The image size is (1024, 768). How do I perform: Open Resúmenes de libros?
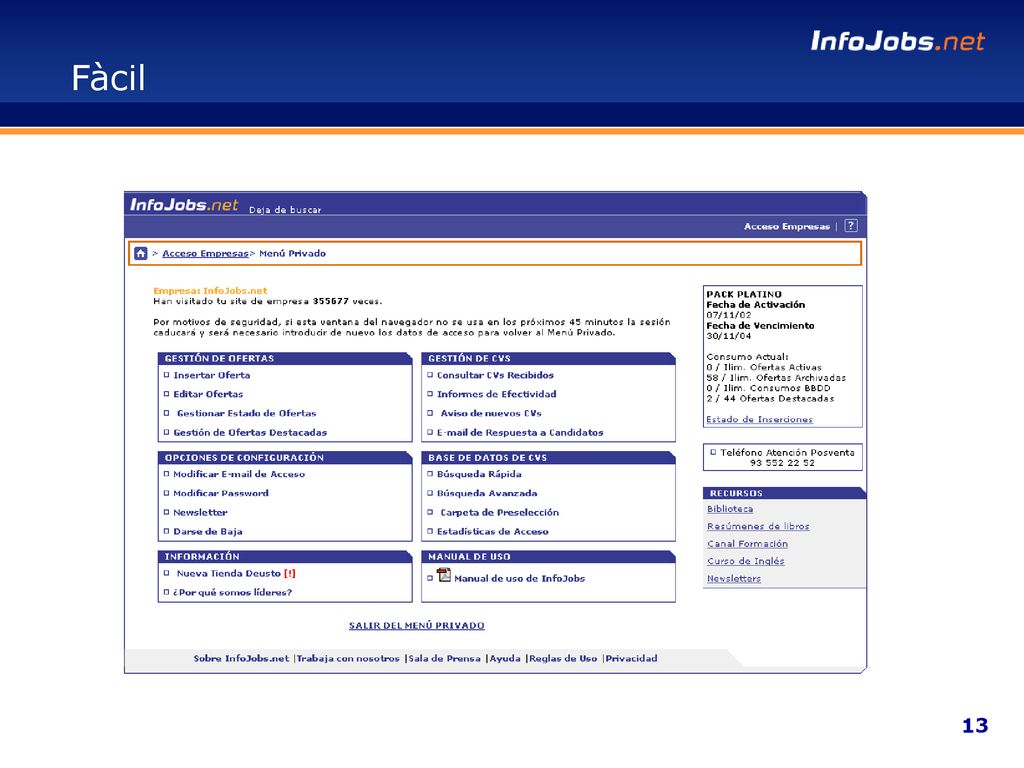pos(758,526)
